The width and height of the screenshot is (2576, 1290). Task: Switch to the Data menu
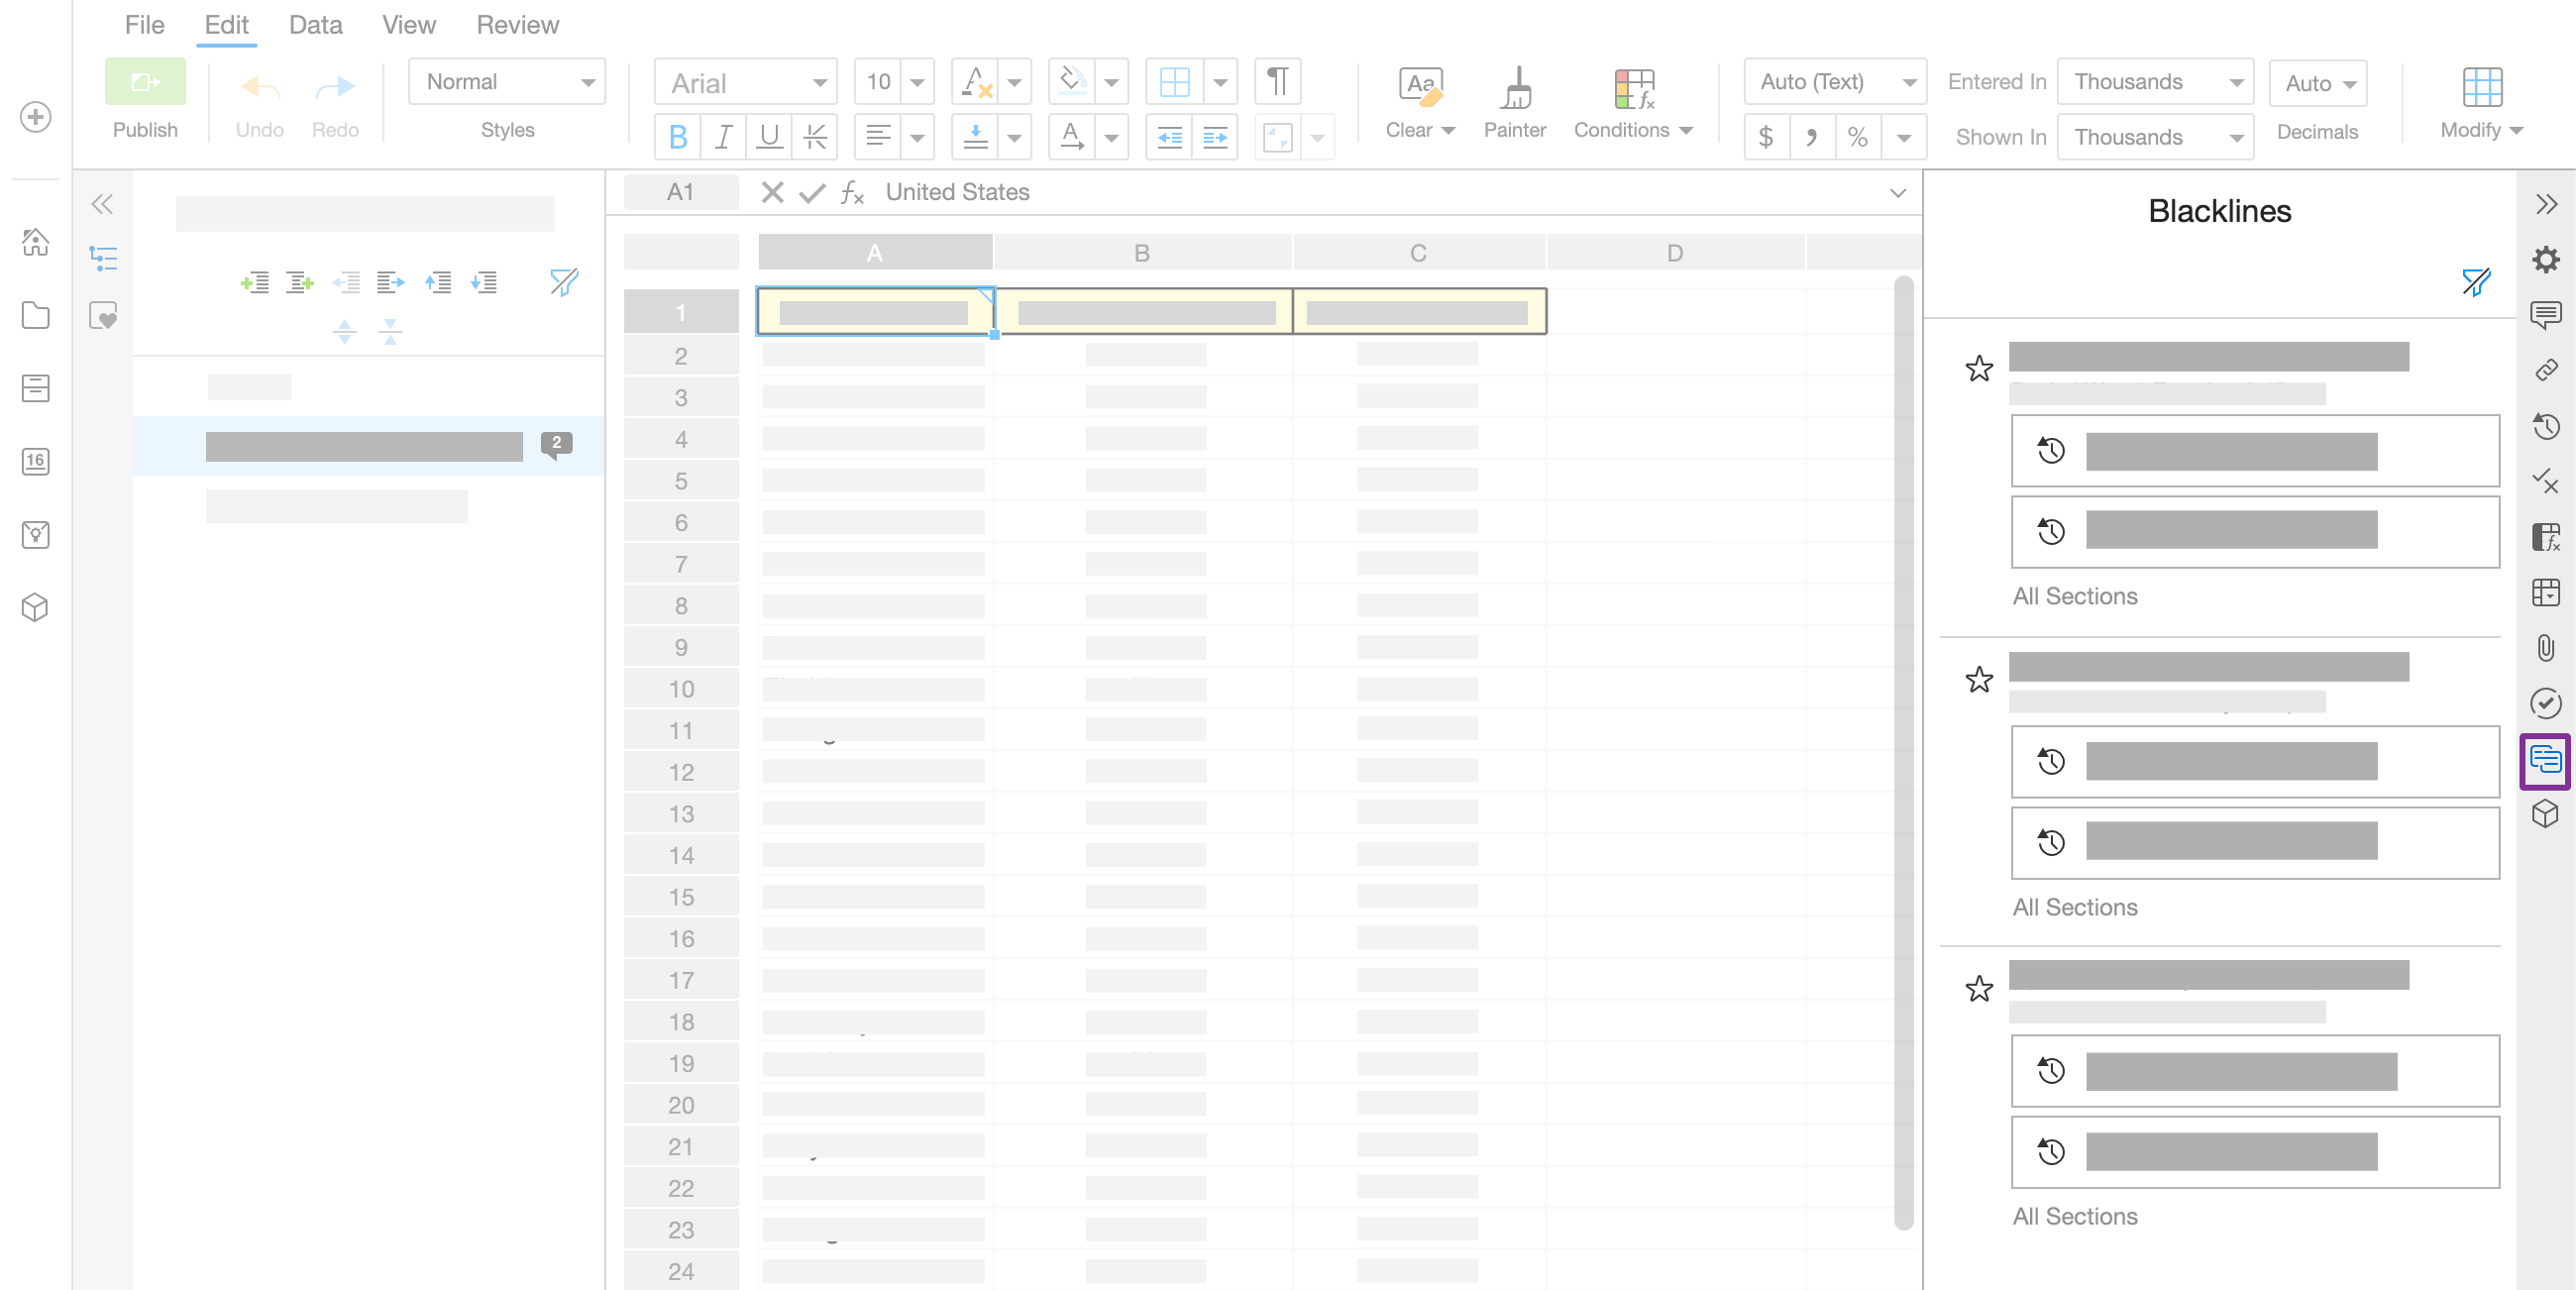tap(314, 24)
